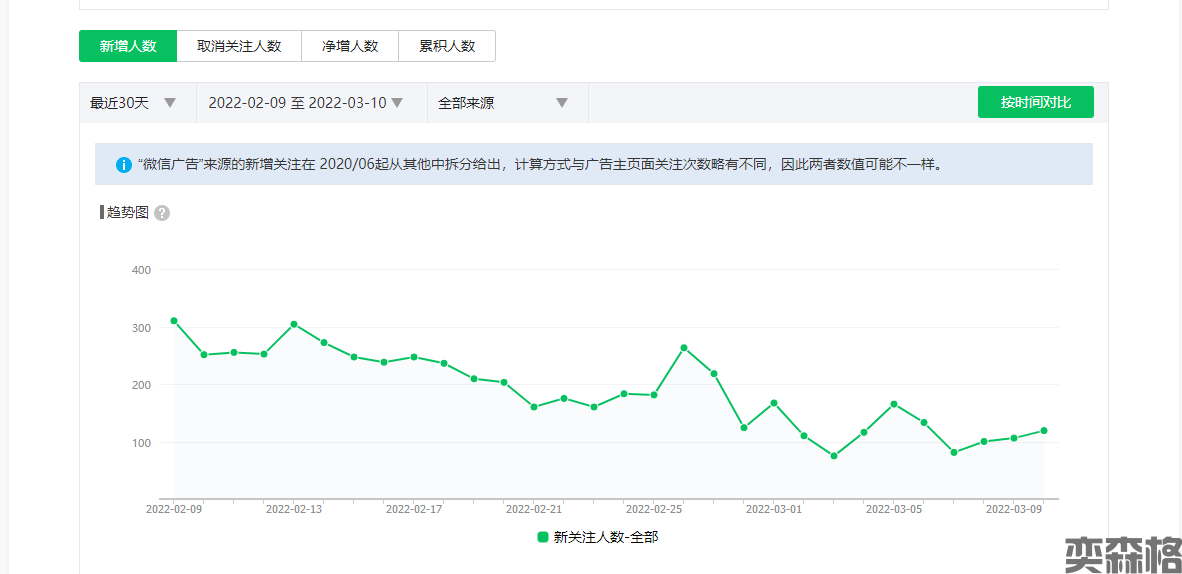This screenshot has width=1182, height=574.
Task: Click the help question mark beside 趋势图
Action: pos(162,213)
